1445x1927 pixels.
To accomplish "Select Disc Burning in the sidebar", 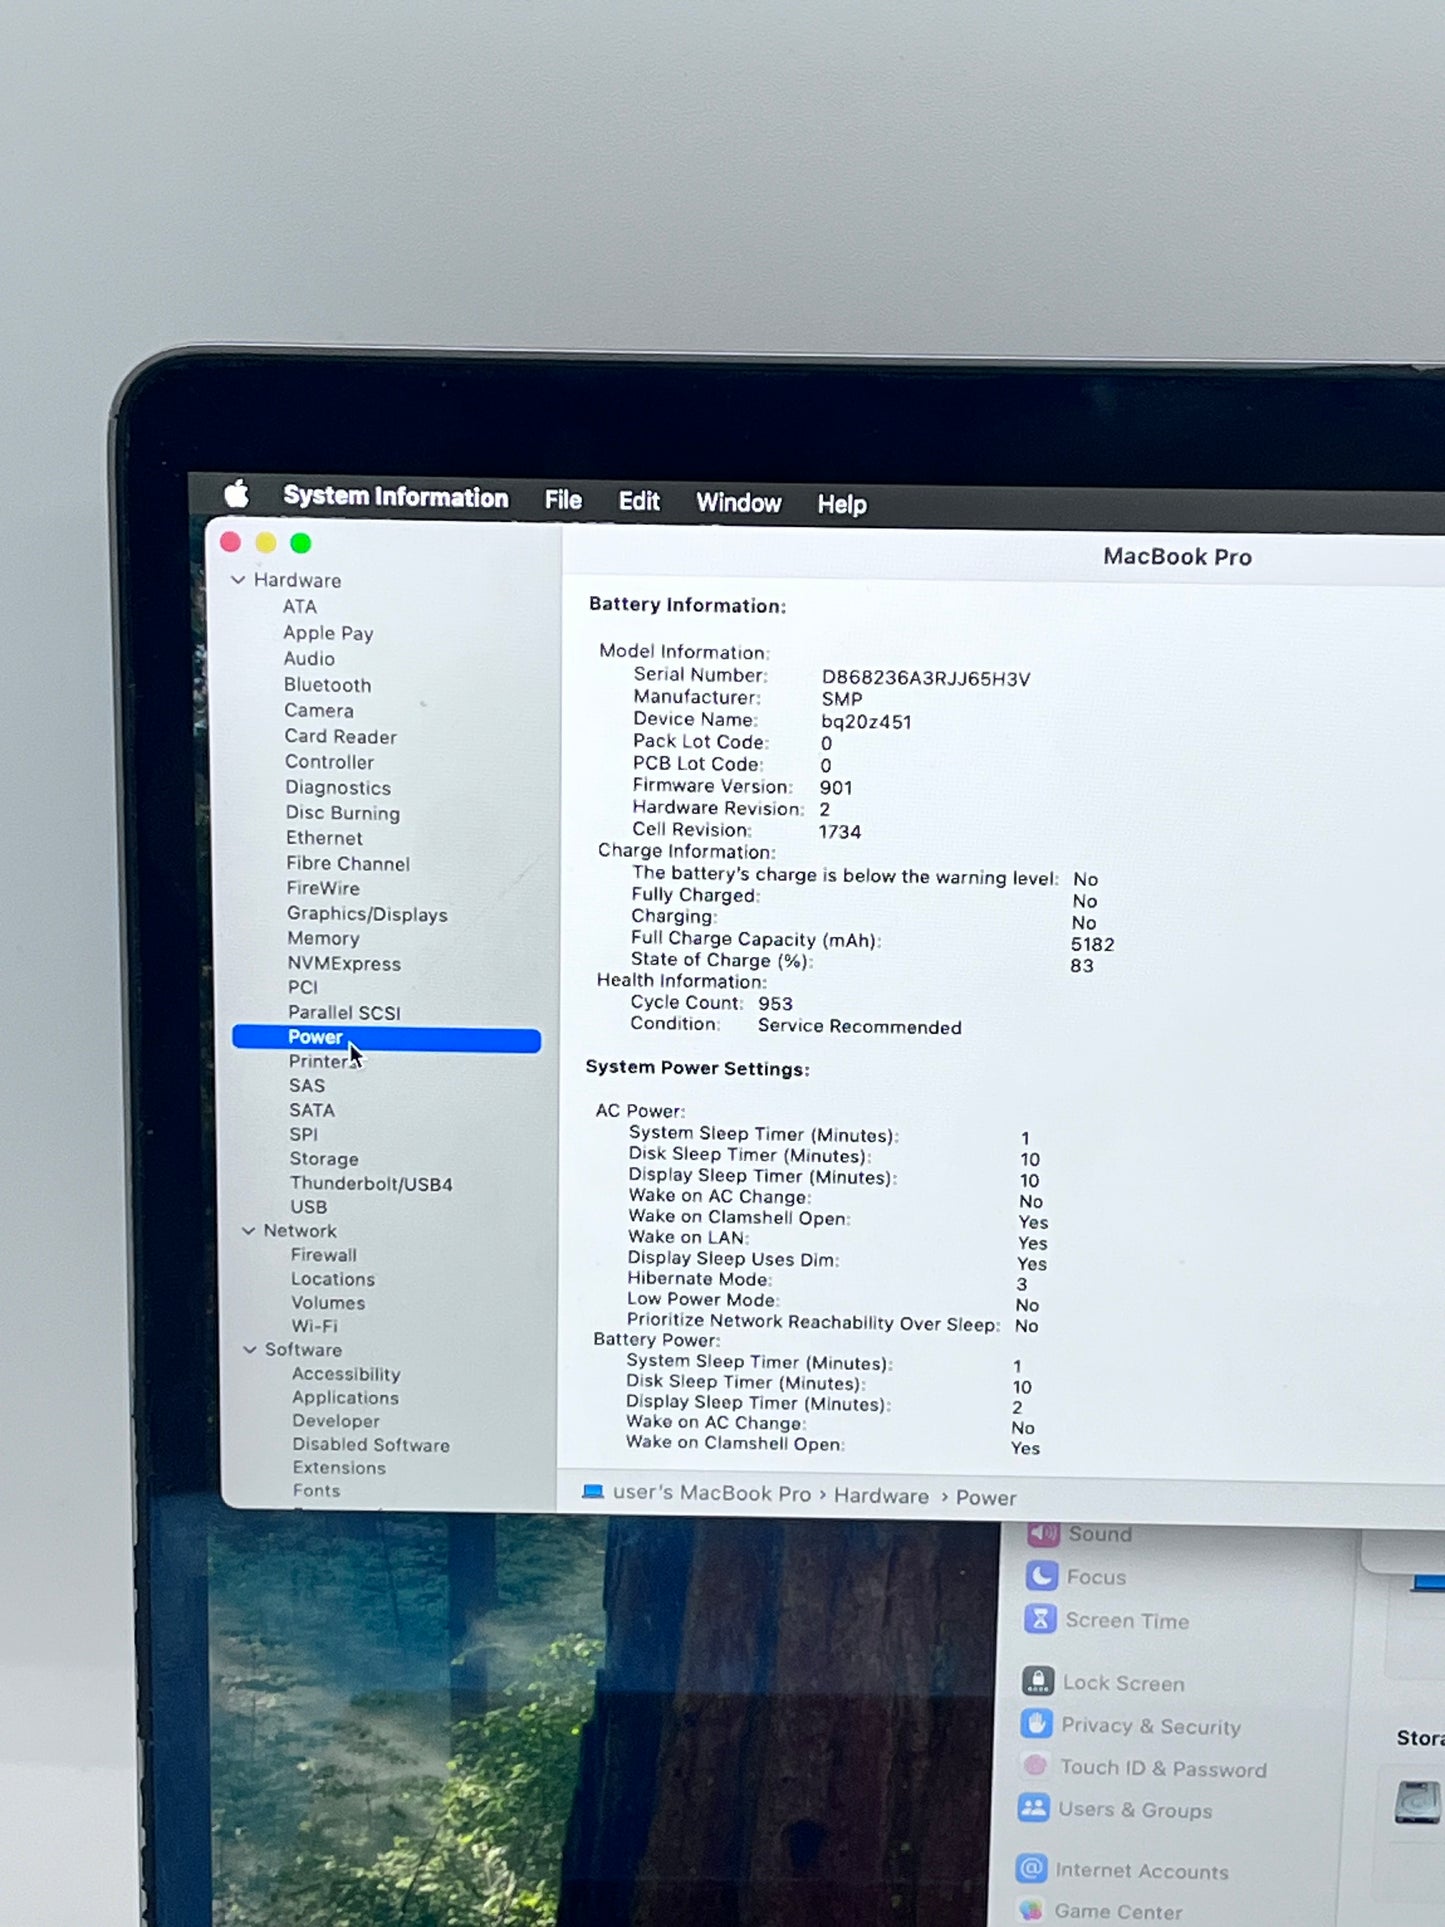I will (x=343, y=813).
